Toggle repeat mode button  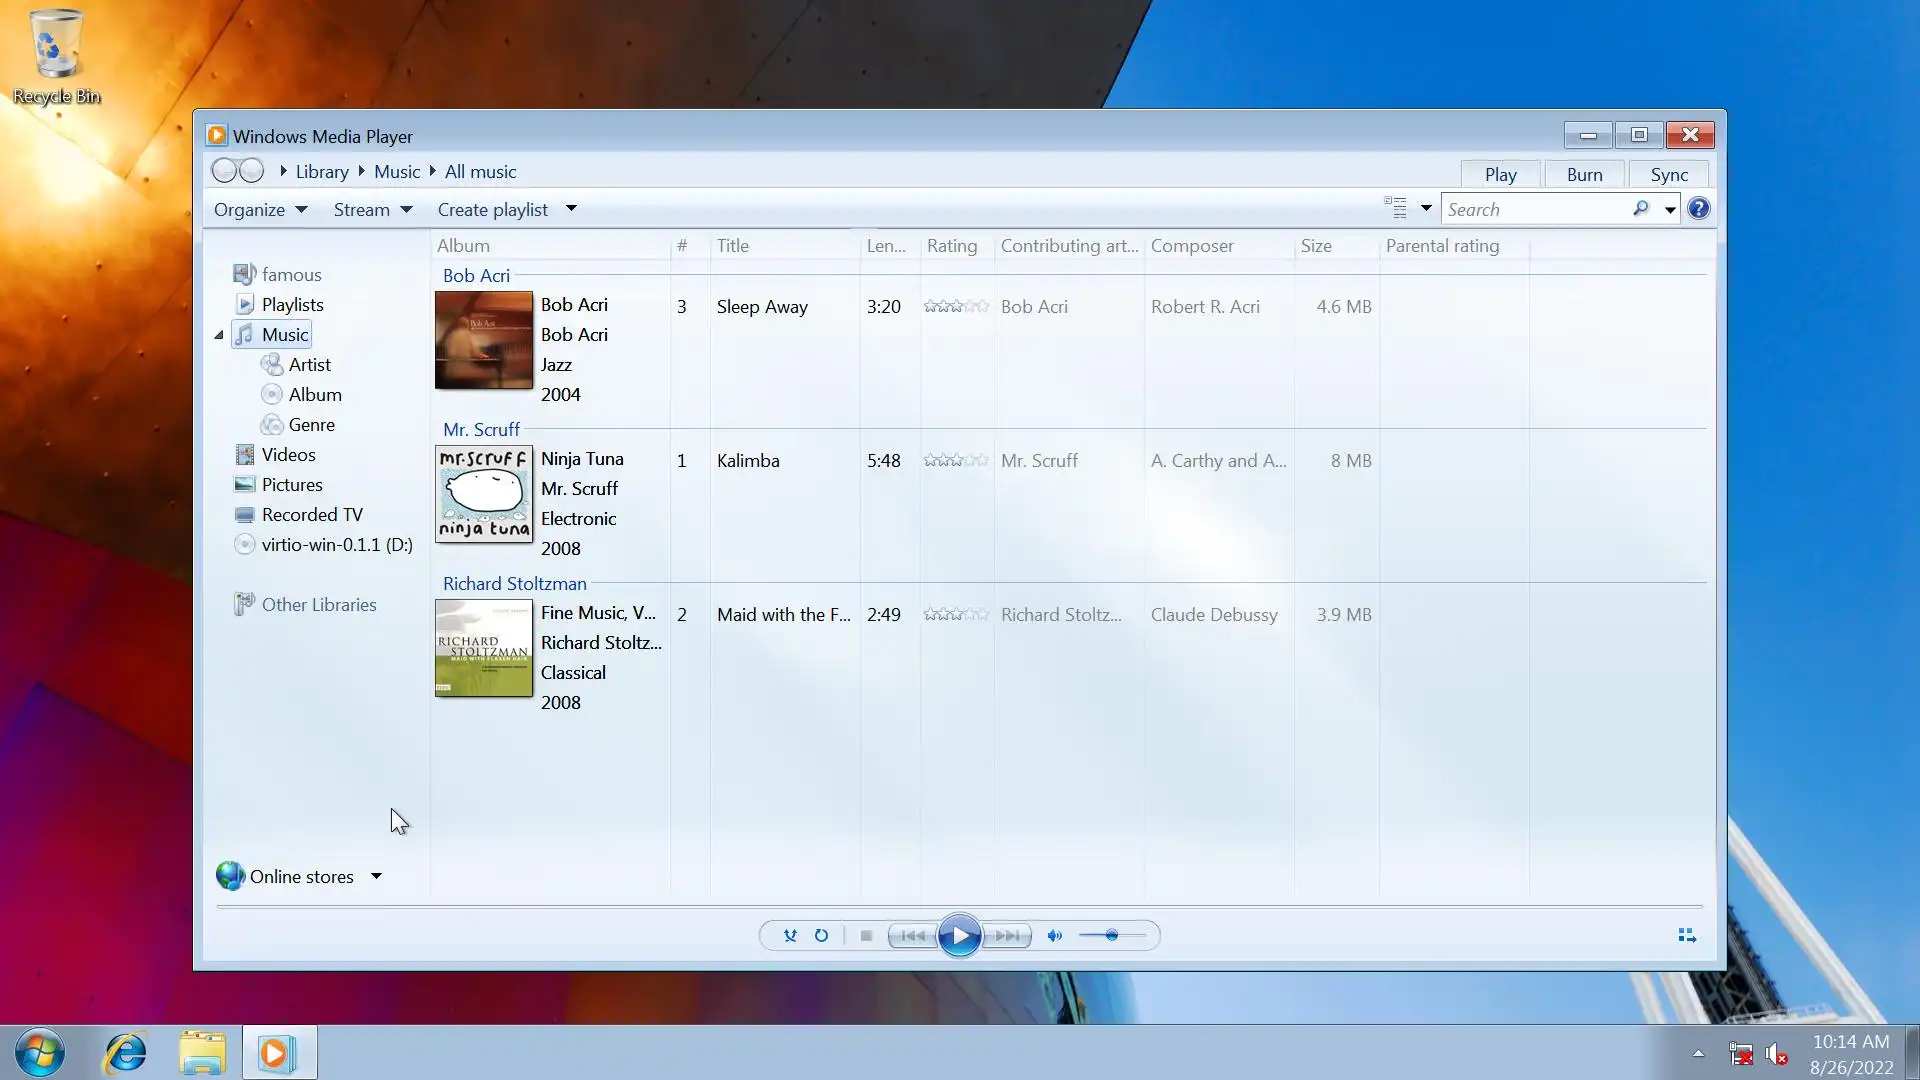[821, 936]
